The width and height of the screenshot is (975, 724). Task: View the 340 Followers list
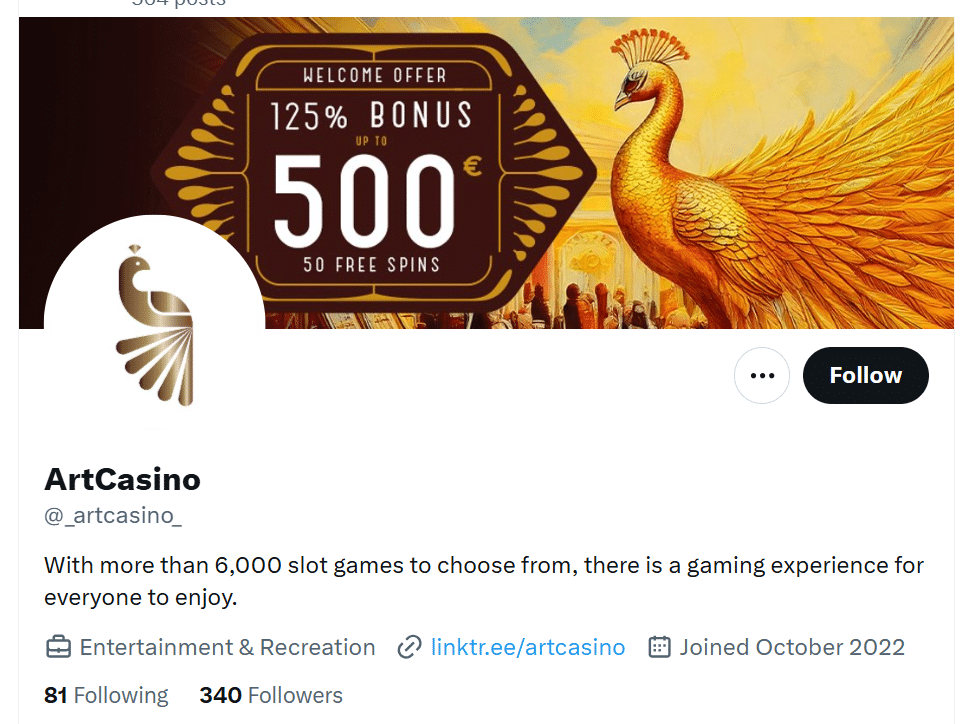pos(271,694)
